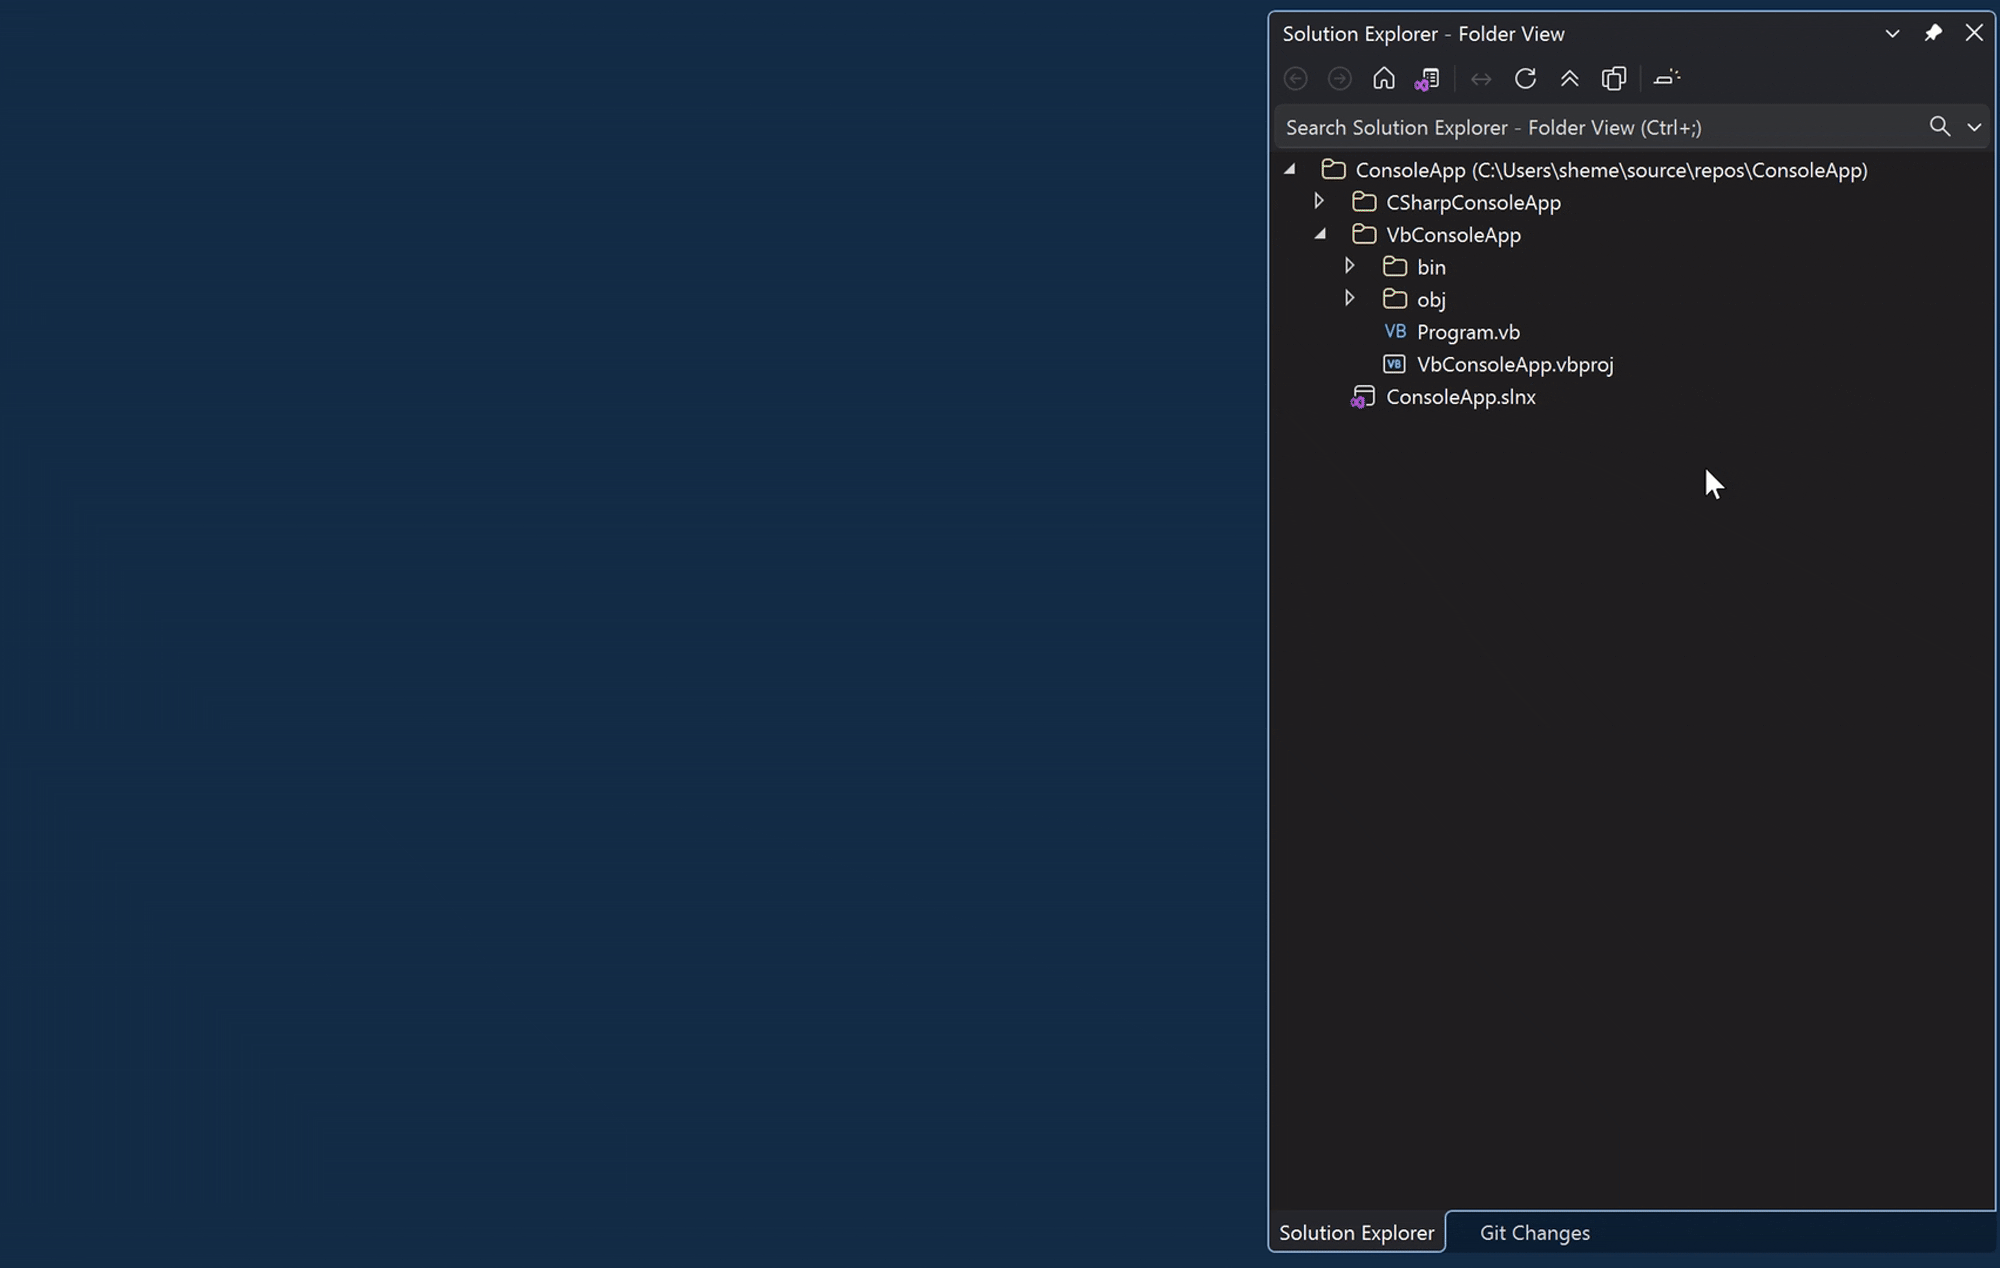Image resolution: width=2000 pixels, height=1268 pixels.
Task: Expand the CSharpConsoleApp folder
Action: [x=1320, y=200]
